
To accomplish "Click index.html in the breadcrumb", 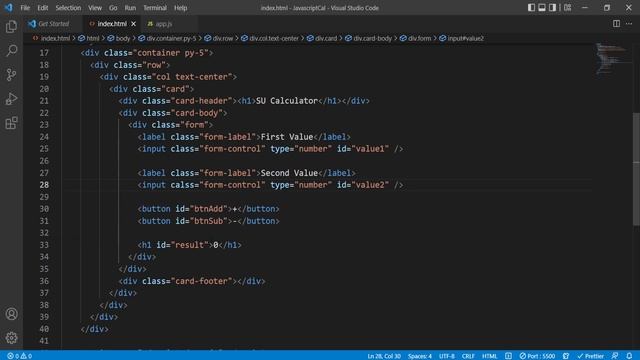I will click(56, 38).
